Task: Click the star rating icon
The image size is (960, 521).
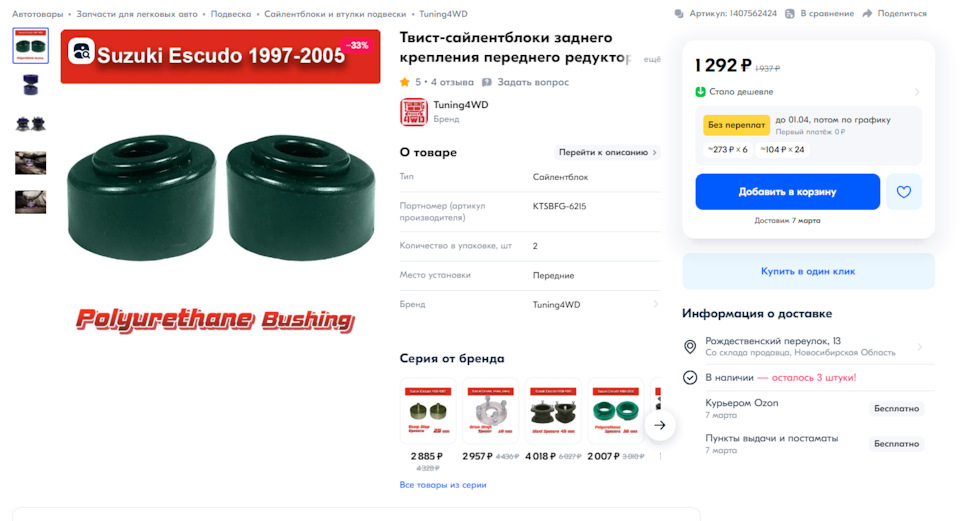Action: tap(405, 82)
